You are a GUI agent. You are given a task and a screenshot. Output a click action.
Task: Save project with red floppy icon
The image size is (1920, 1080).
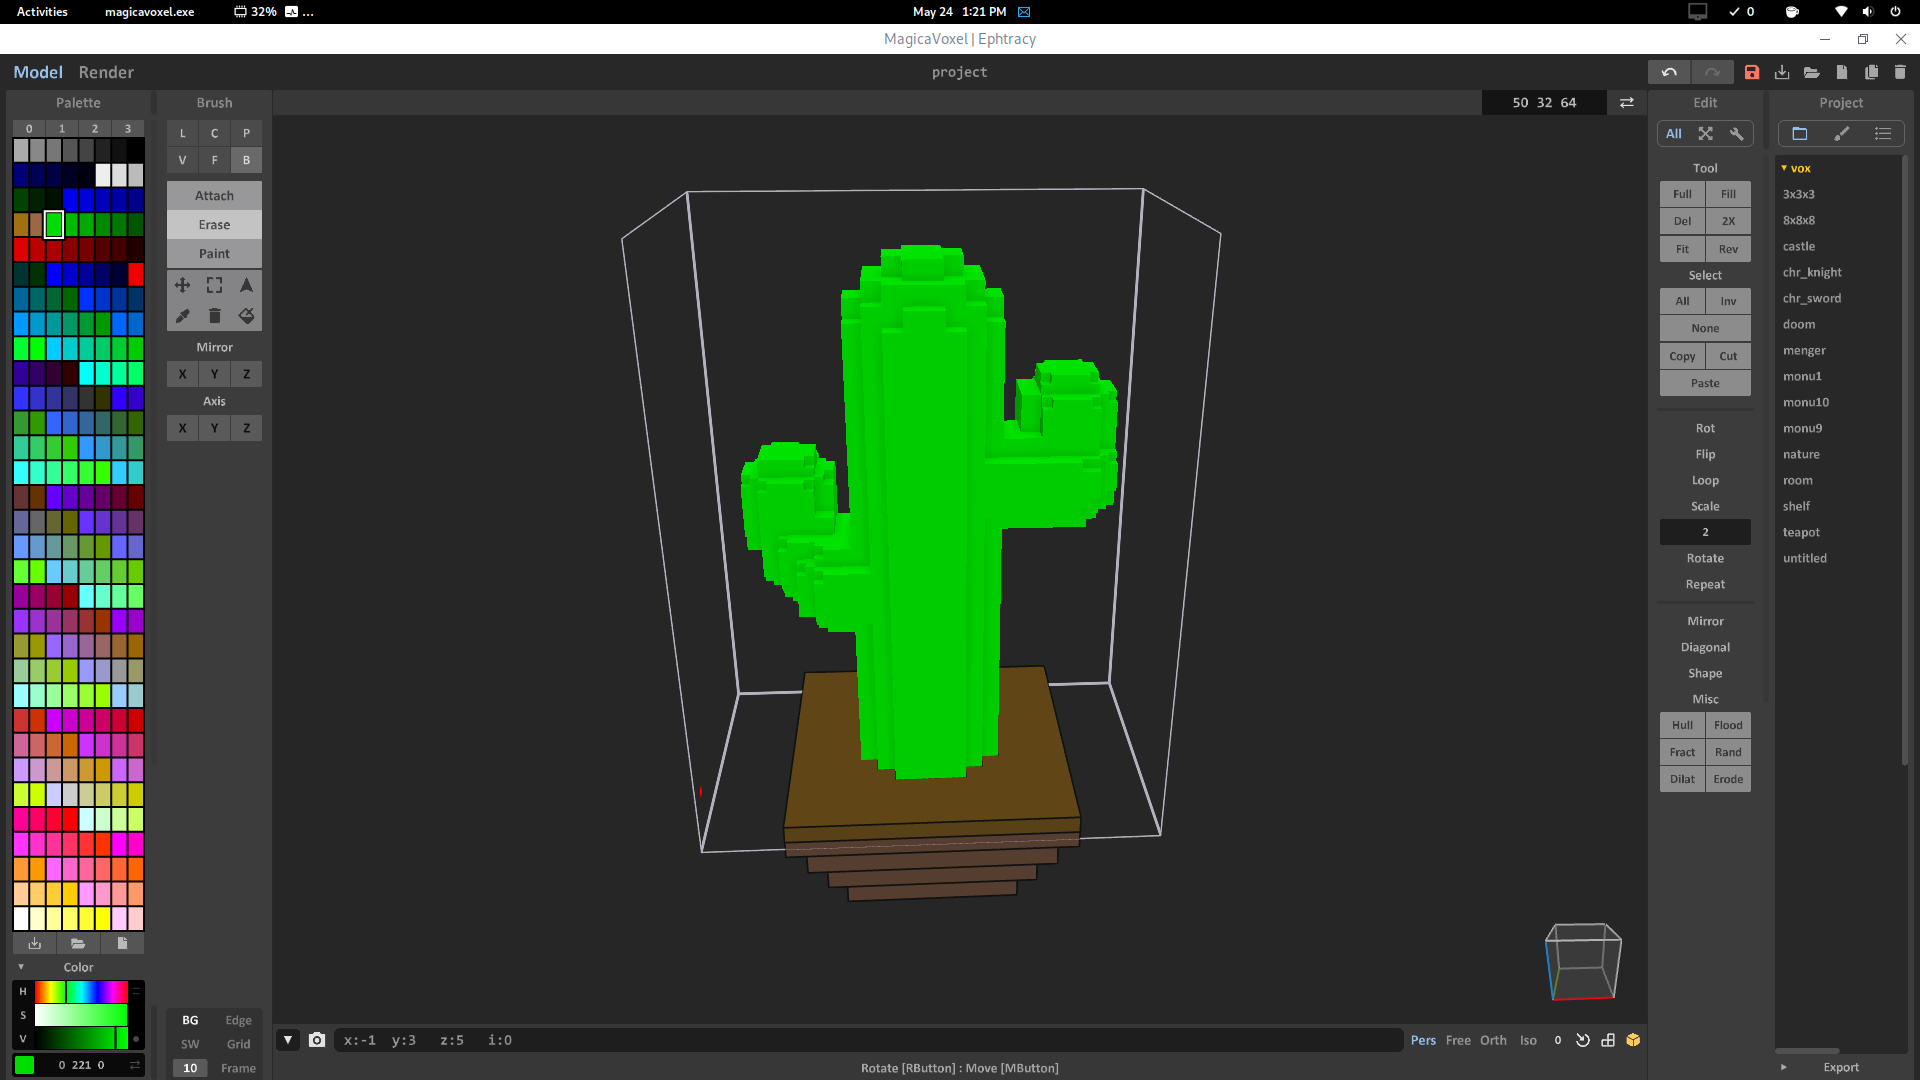pos(1752,72)
